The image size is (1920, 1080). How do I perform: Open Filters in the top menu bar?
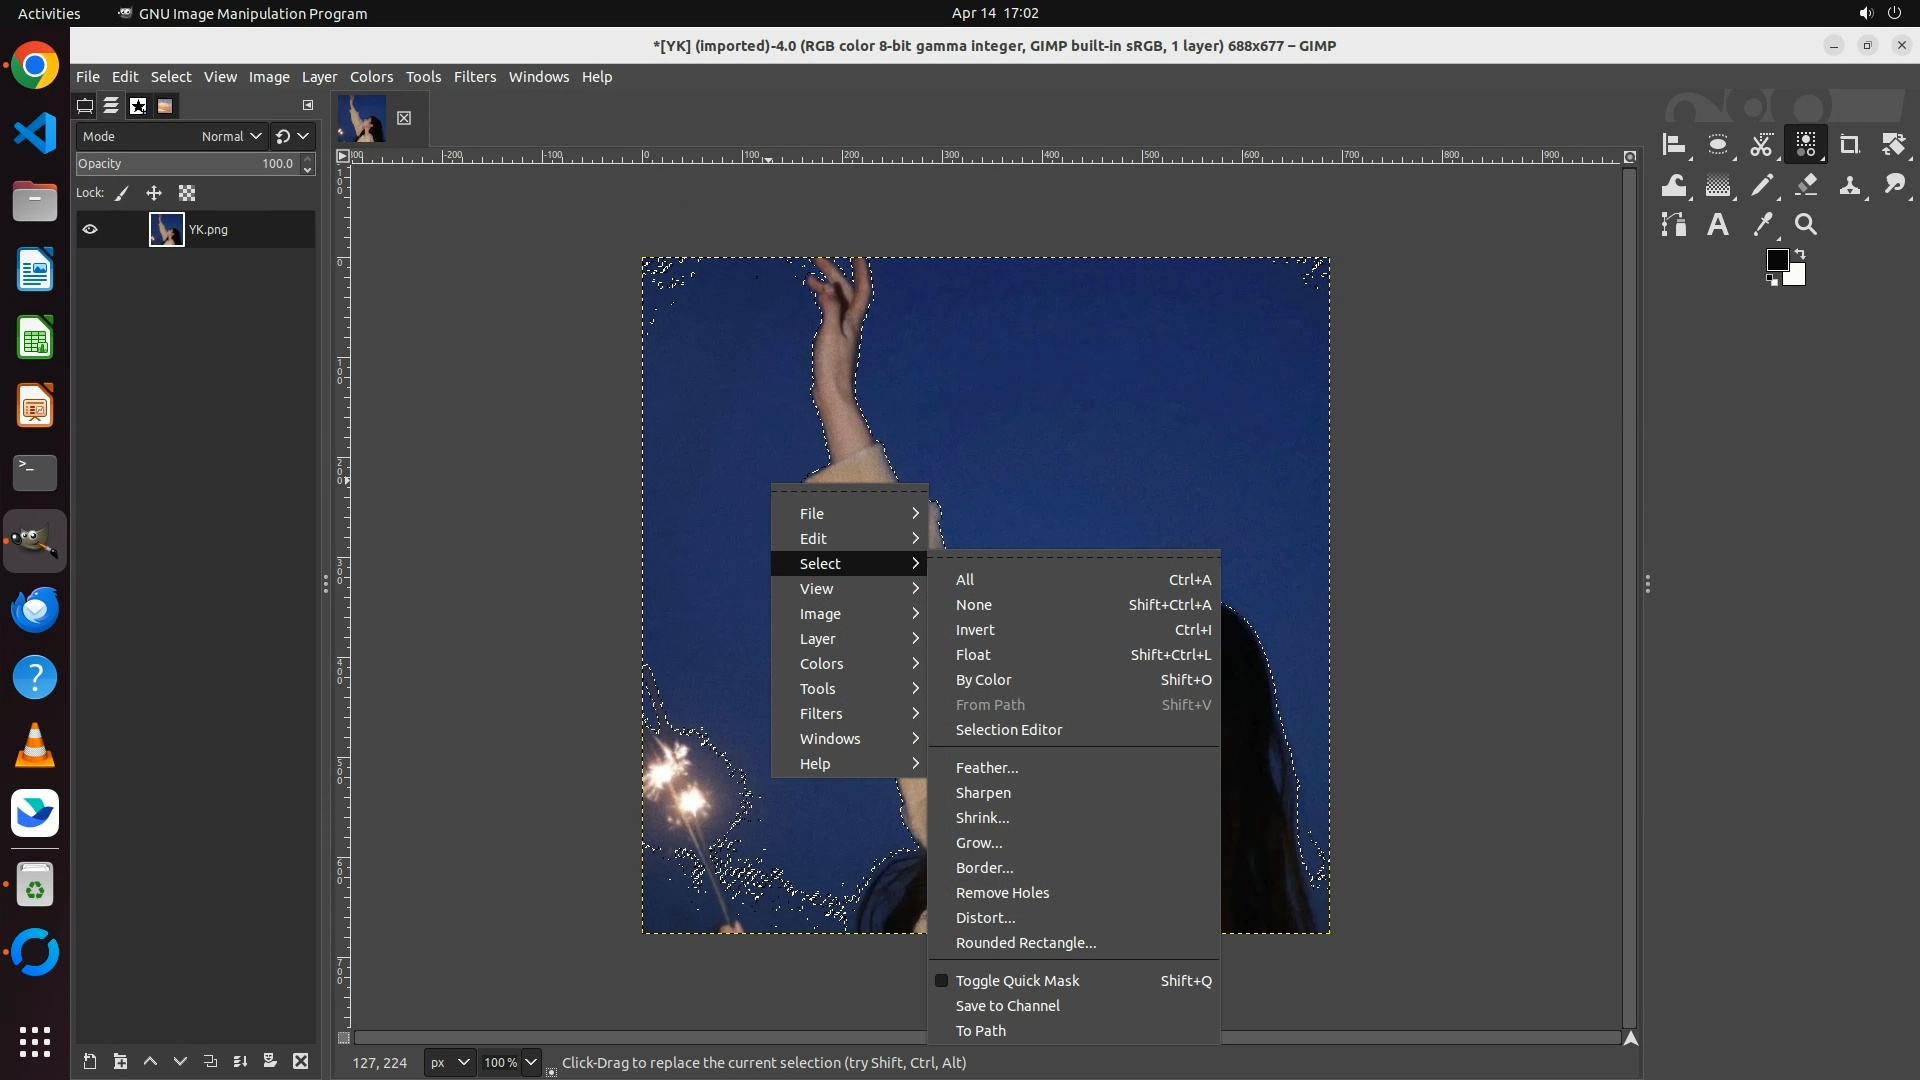pos(475,77)
